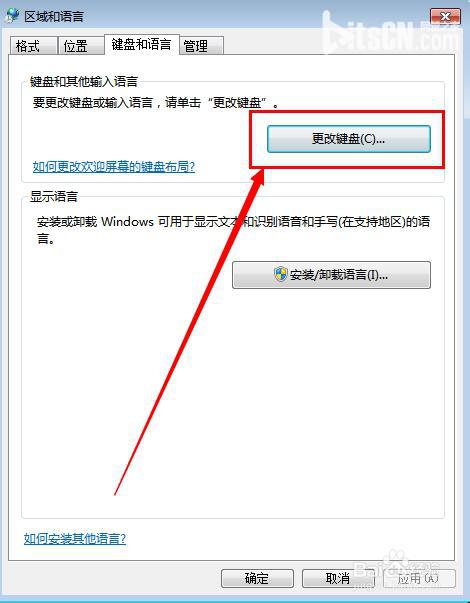470x603 pixels.
Task: Click the 键盘和其他输入语言 group label
Action: (84, 82)
